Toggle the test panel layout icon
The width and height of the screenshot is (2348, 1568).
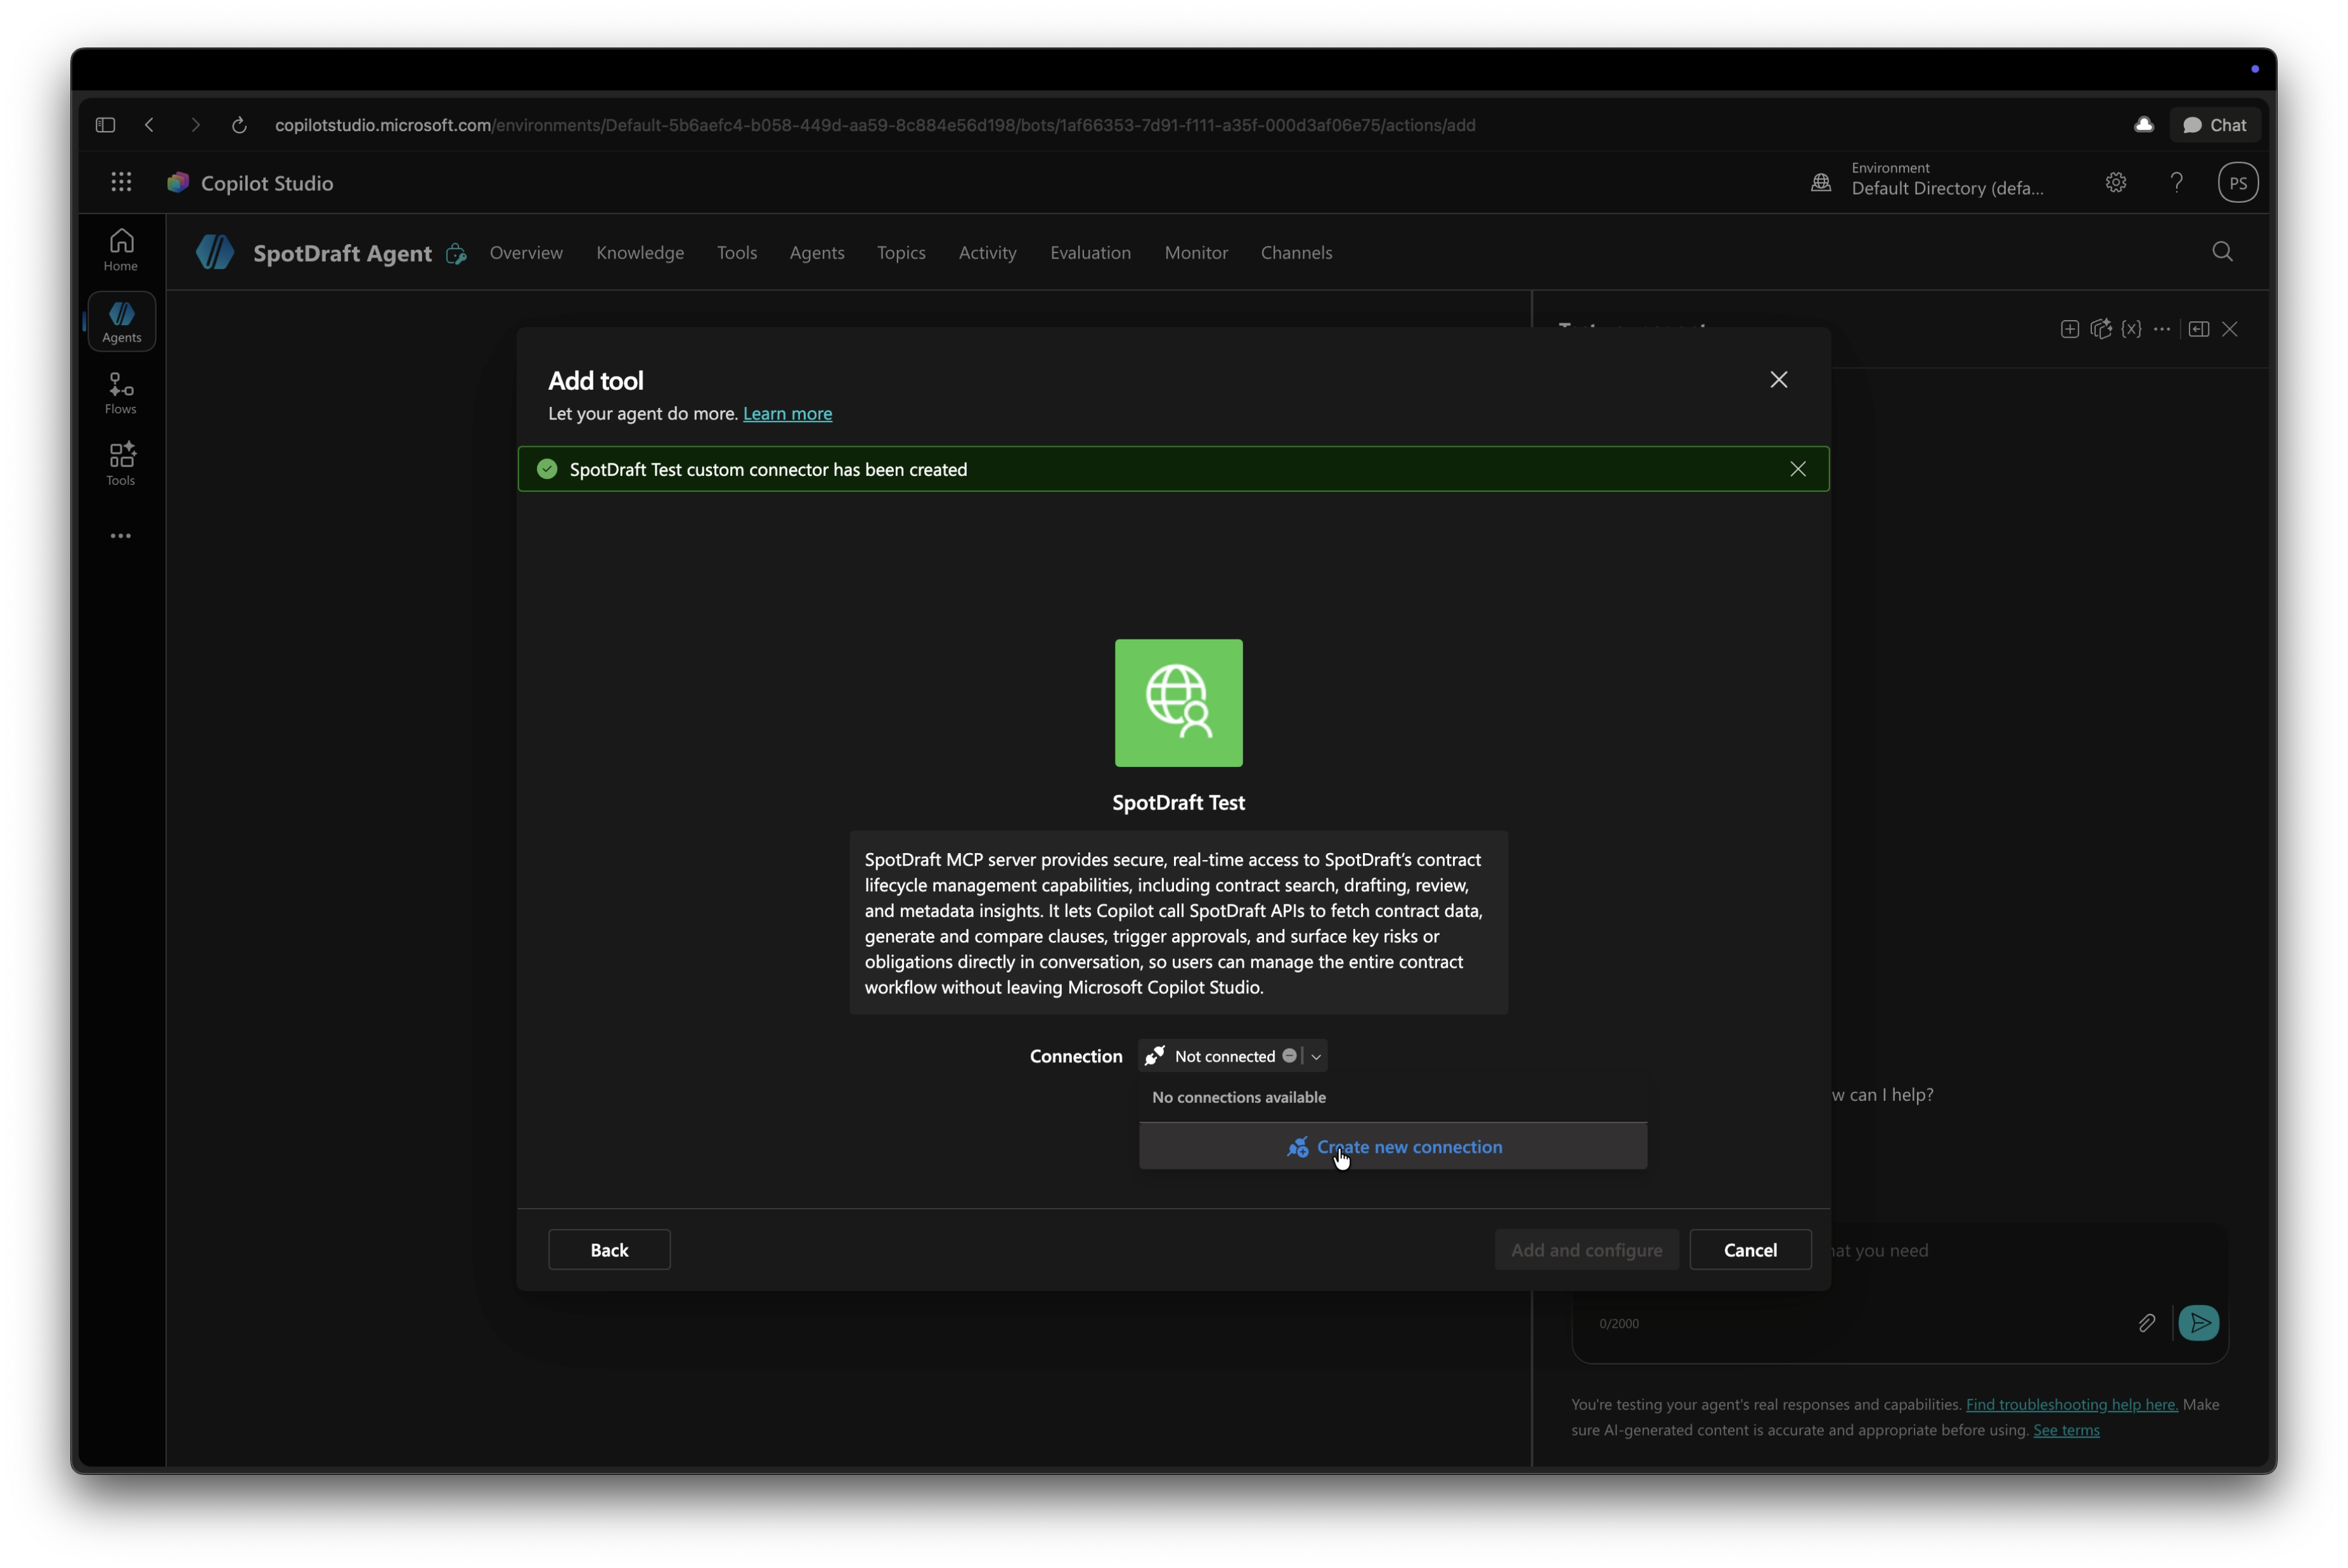tap(2198, 329)
